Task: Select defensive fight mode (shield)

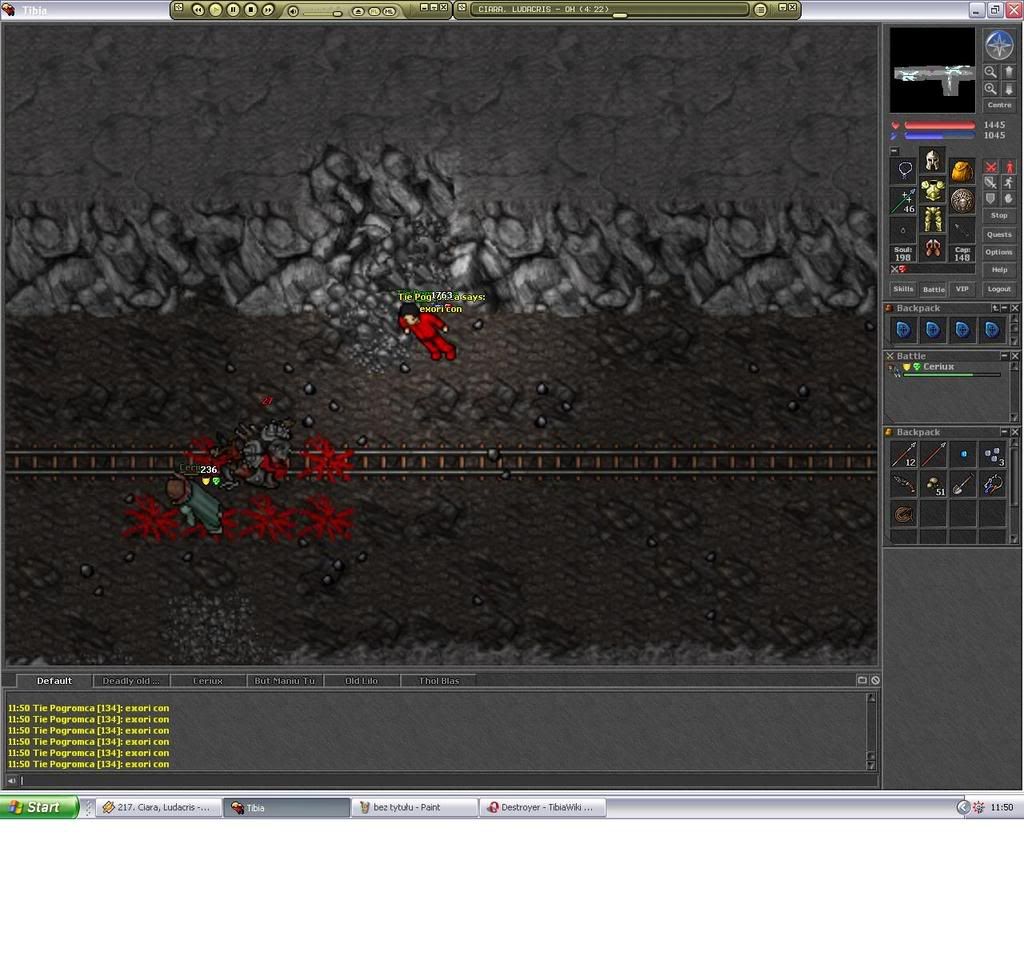Action: point(991,198)
